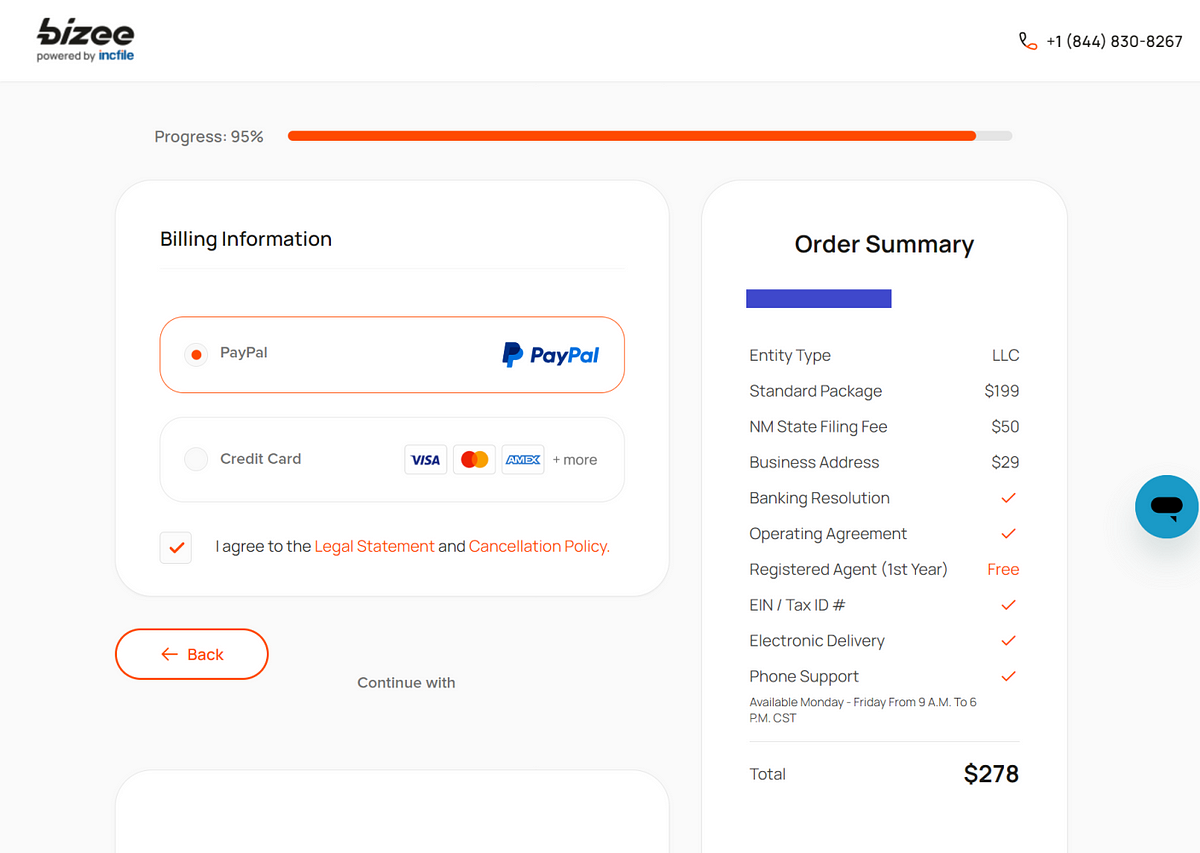
Task: Click the phone support hours note
Action: pyautogui.click(x=863, y=710)
